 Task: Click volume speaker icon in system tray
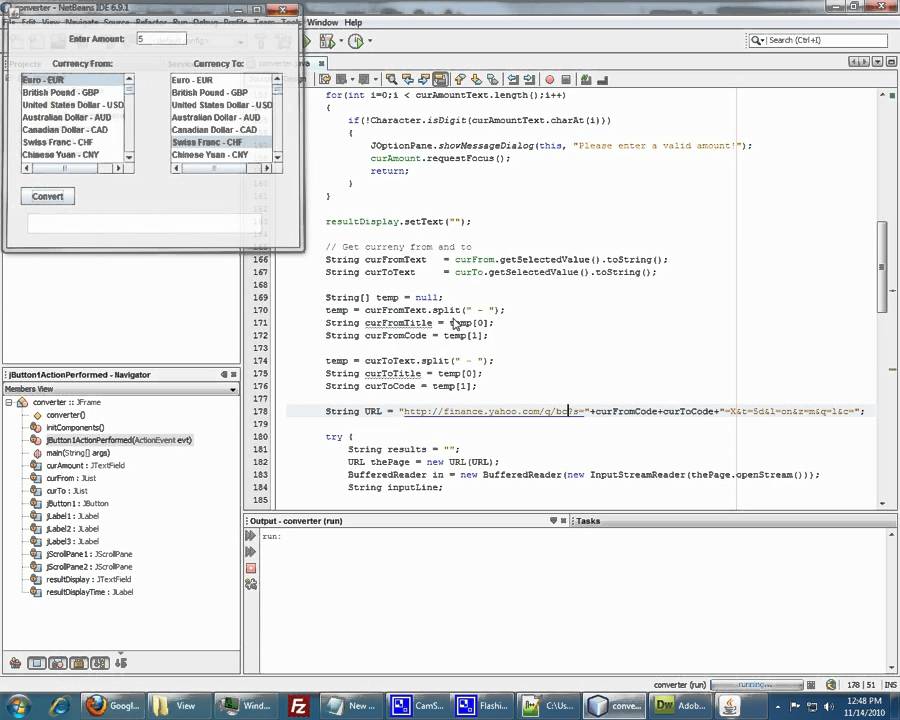coord(828,706)
